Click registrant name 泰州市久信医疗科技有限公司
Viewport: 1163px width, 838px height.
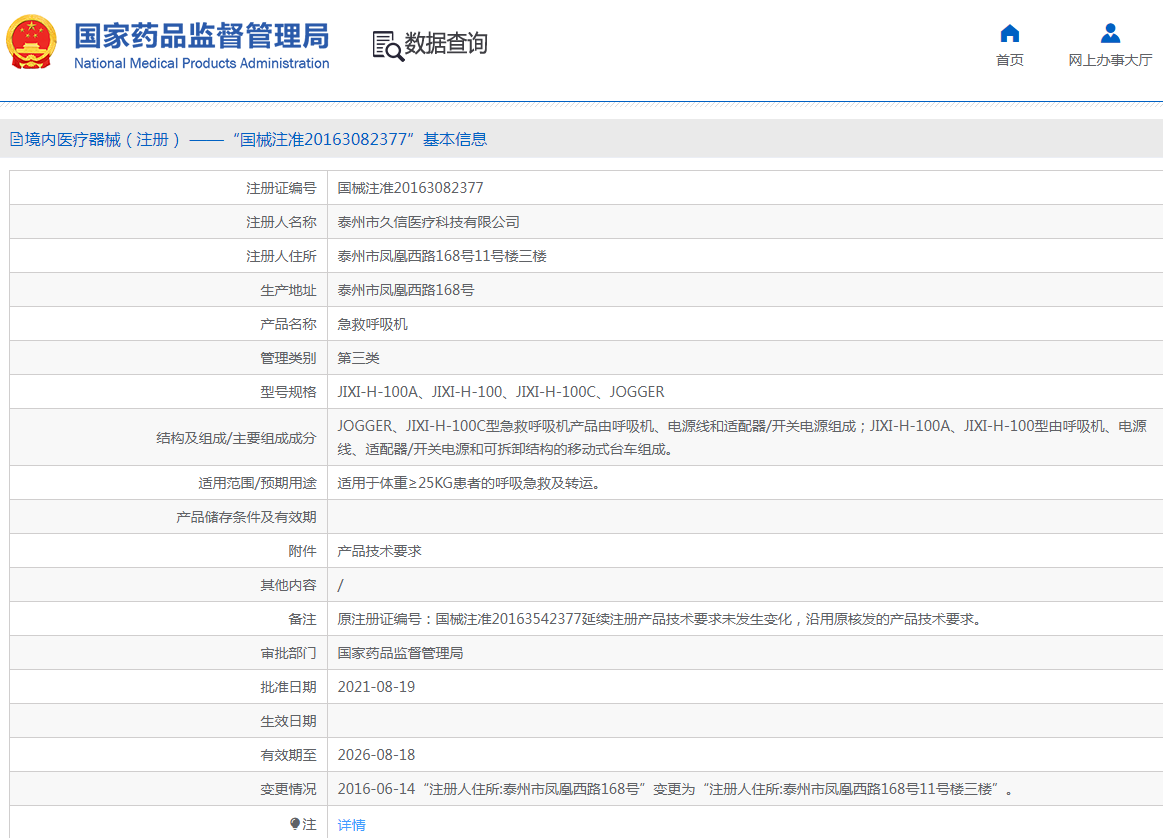428,222
